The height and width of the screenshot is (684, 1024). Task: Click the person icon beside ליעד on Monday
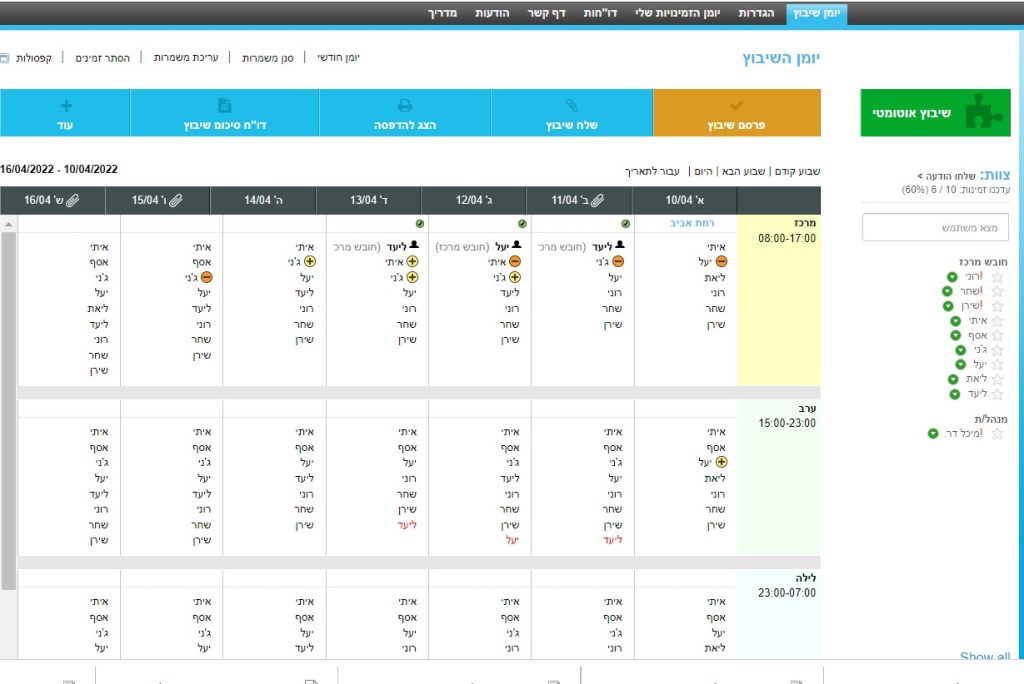pyautogui.click(x=620, y=245)
